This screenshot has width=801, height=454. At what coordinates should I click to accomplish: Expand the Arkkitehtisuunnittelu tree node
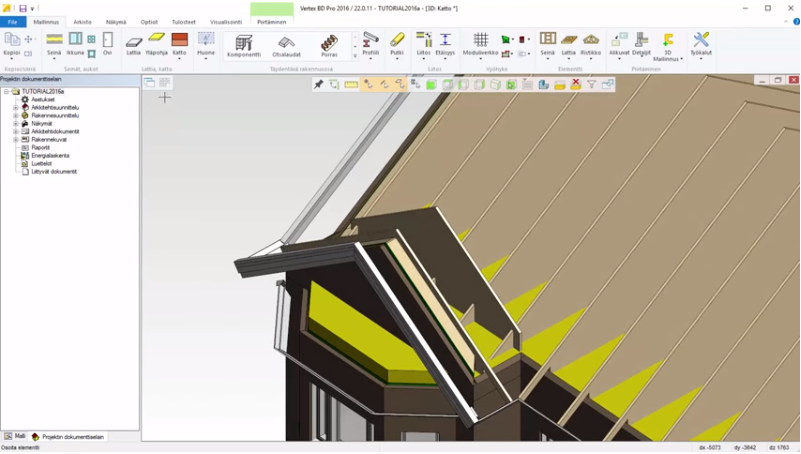click(x=16, y=108)
